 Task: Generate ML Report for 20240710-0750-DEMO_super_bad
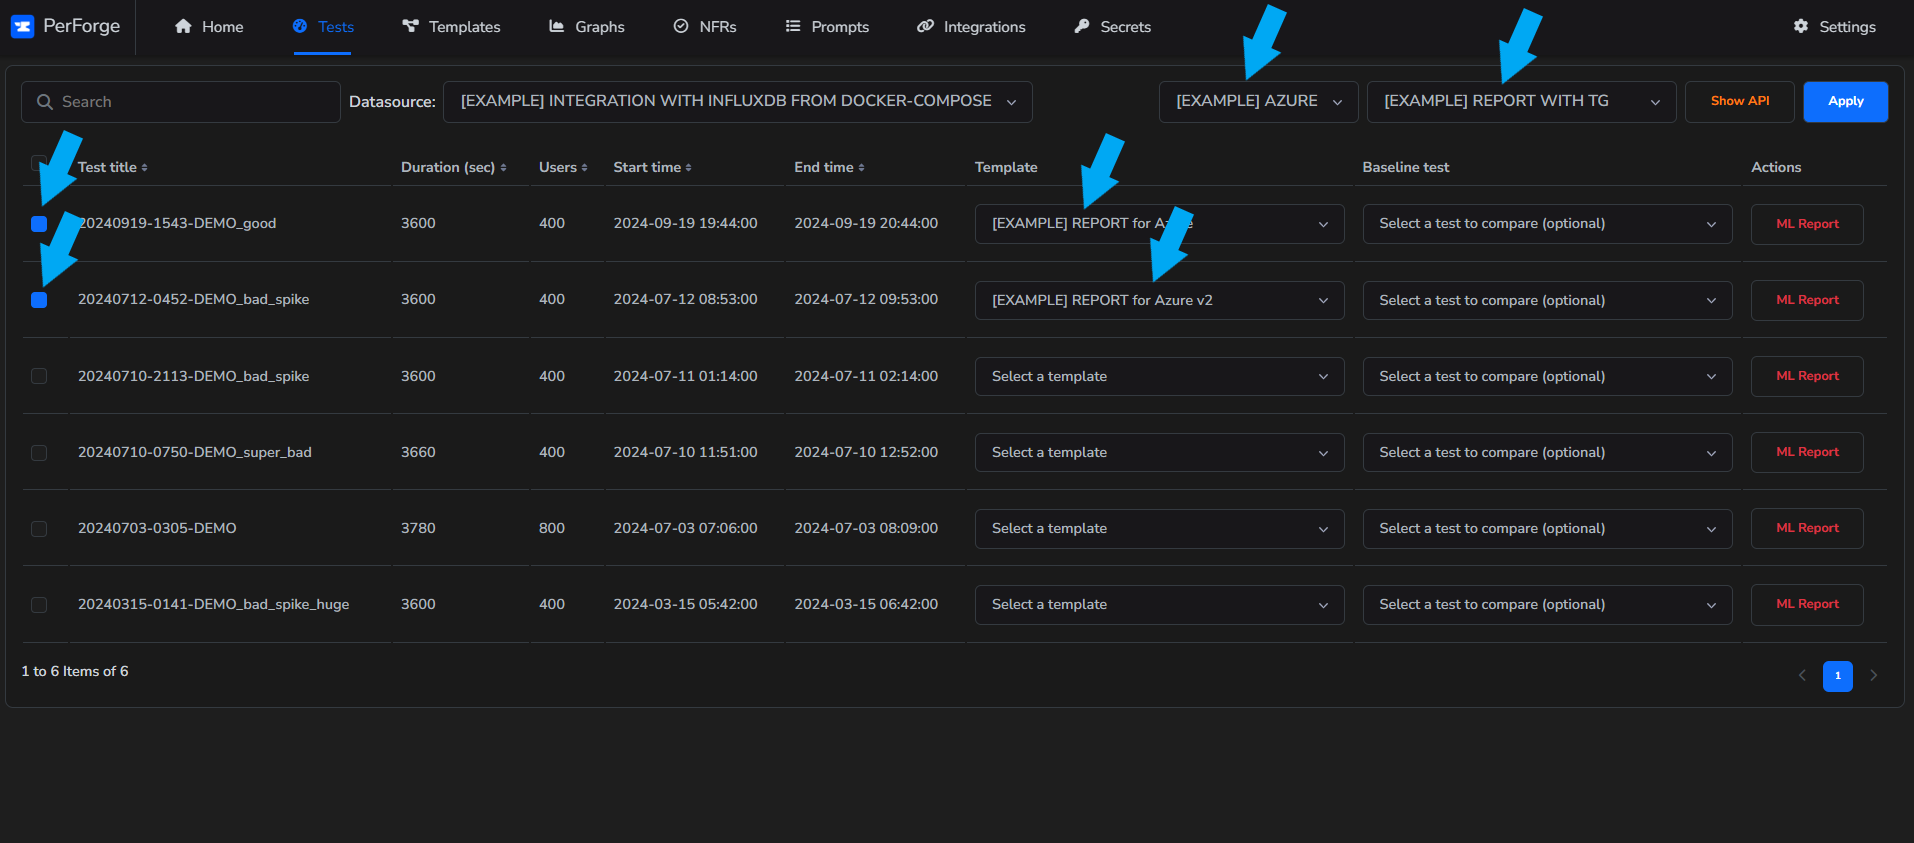1807,453
